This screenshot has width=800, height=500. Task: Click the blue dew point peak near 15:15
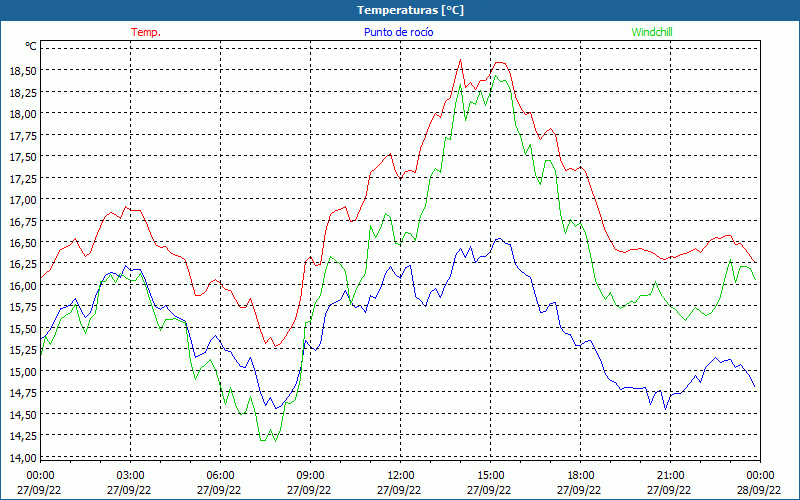point(499,238)
